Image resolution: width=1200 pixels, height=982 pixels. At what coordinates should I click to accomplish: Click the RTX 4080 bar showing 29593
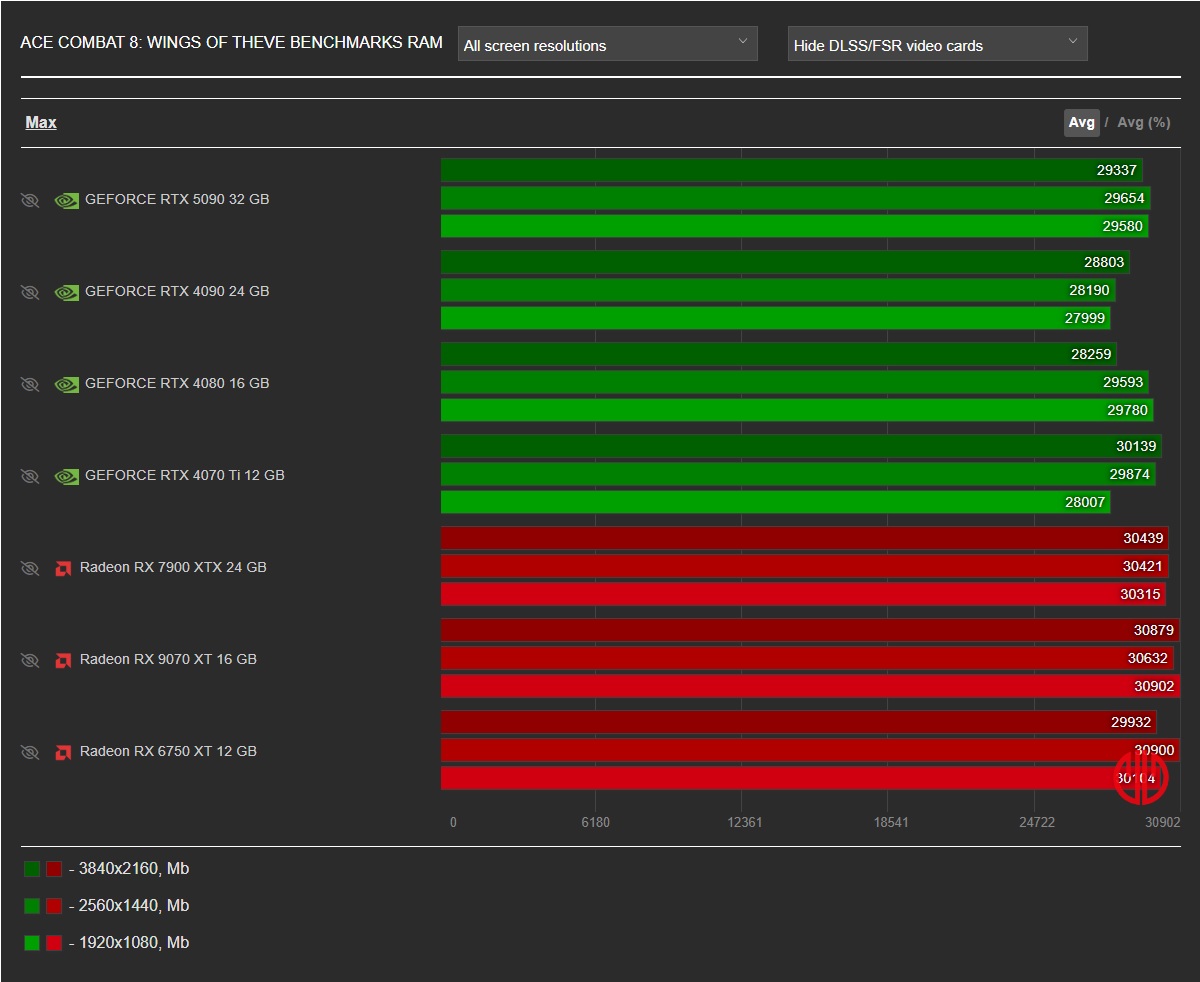tap(795, 382)
